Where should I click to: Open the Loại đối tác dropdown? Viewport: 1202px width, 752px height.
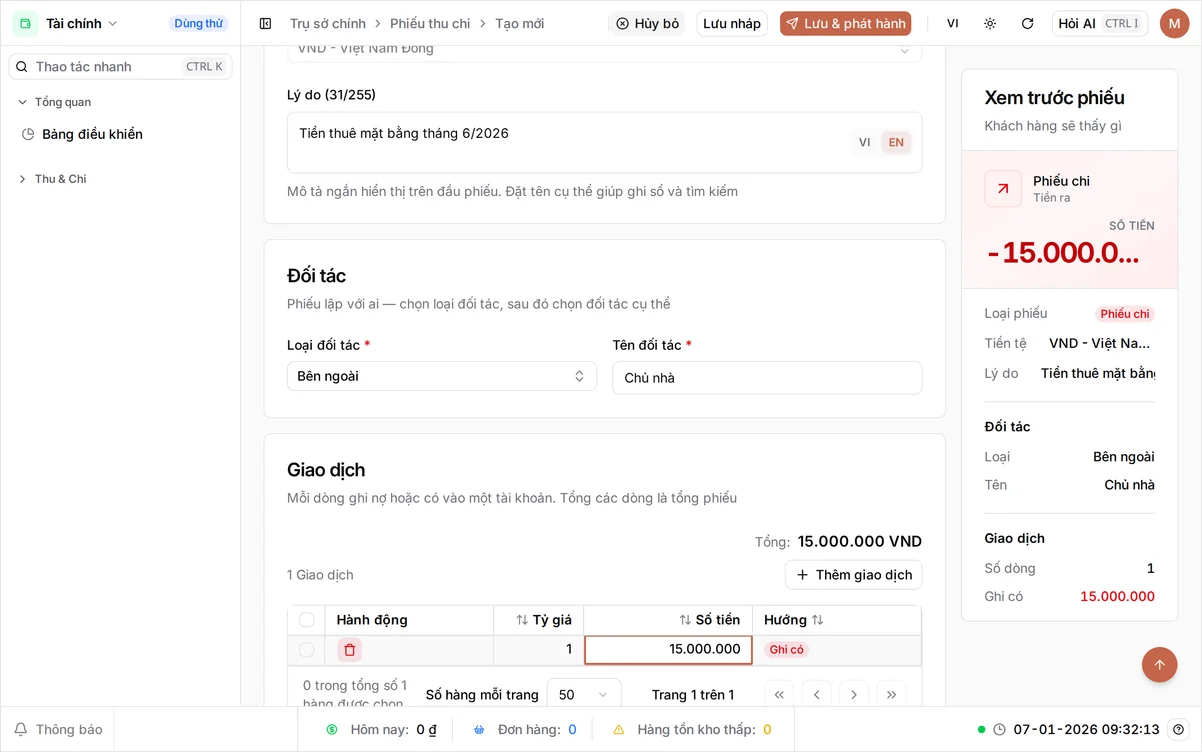tap(441, 376)
